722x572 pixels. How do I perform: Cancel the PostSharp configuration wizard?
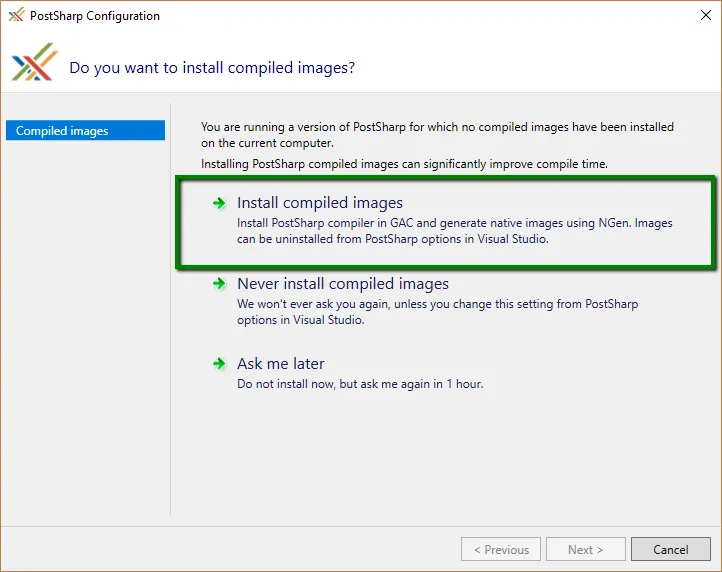671,549
